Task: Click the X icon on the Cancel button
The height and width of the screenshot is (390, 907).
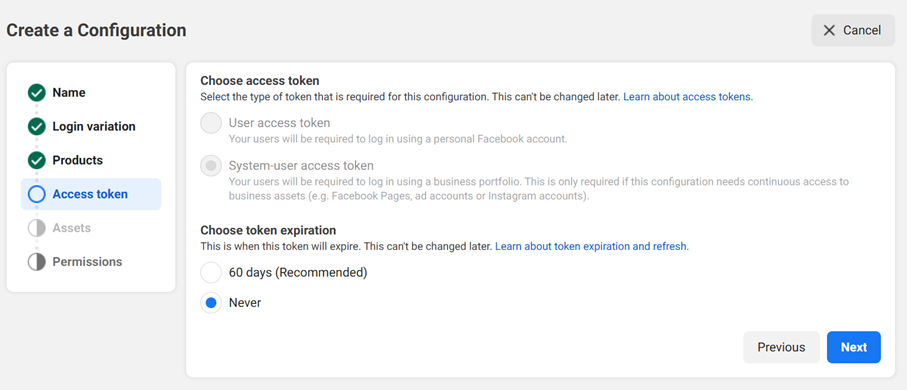Action: (x=829, y=30)
